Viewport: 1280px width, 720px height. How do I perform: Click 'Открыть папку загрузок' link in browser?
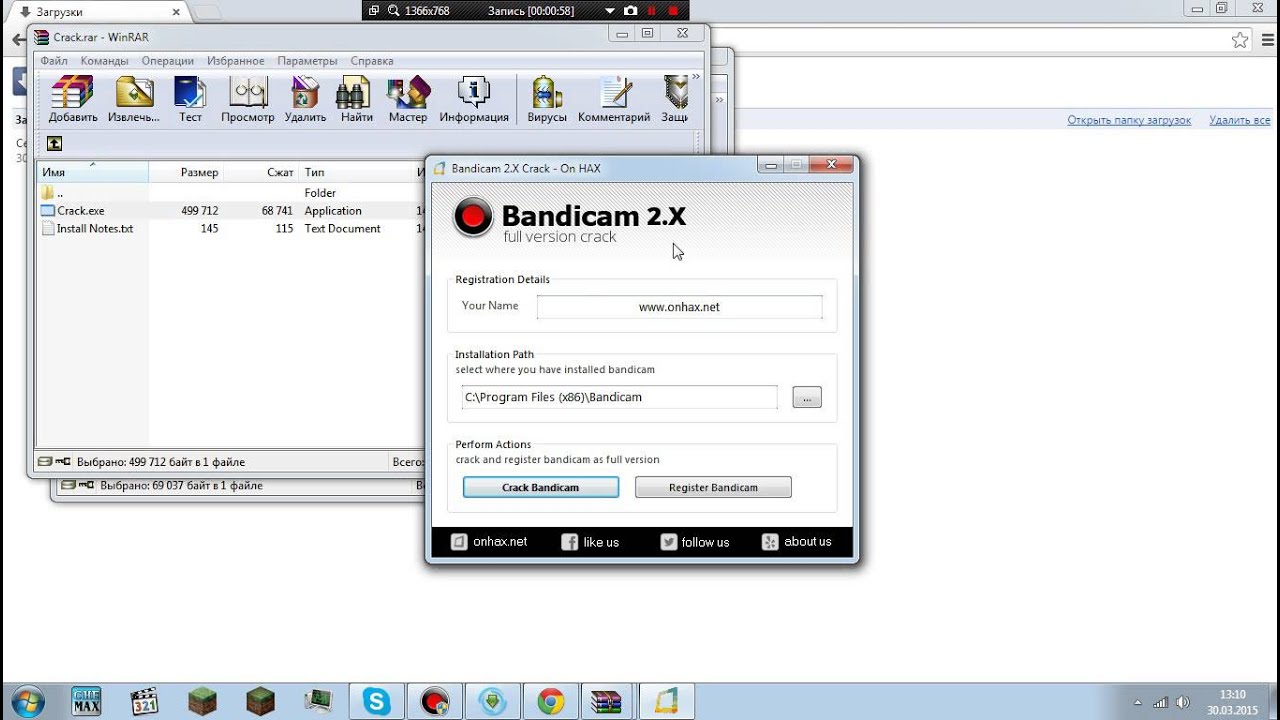click(x=1129, y=120)
